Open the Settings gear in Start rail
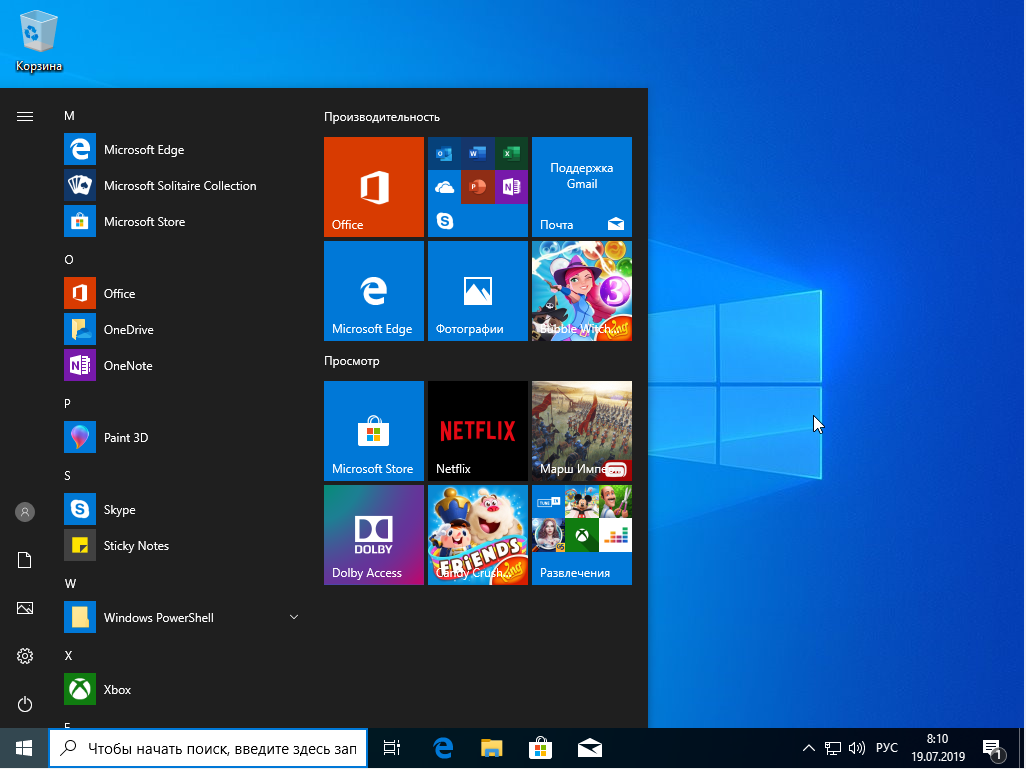This screenshot has width=1026, height=769. tap(25, 656)
